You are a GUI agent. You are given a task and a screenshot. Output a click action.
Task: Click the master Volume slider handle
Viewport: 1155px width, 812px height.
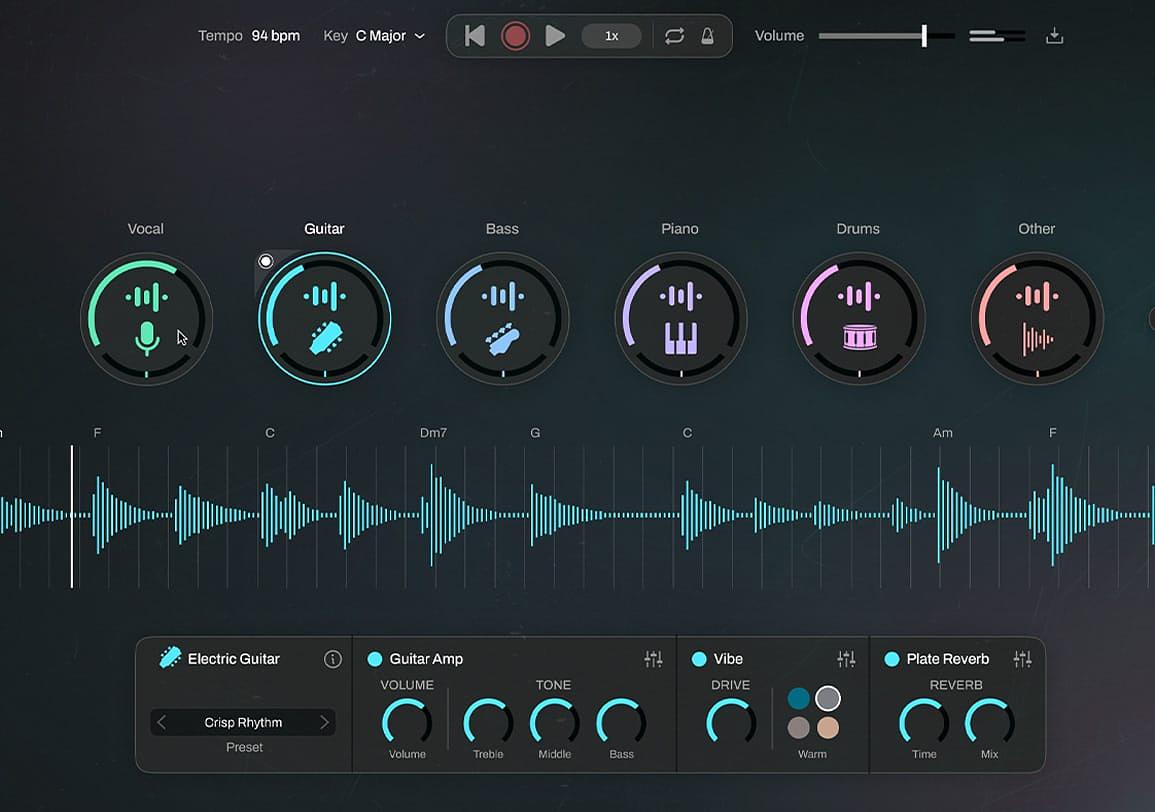click(924, 35)
